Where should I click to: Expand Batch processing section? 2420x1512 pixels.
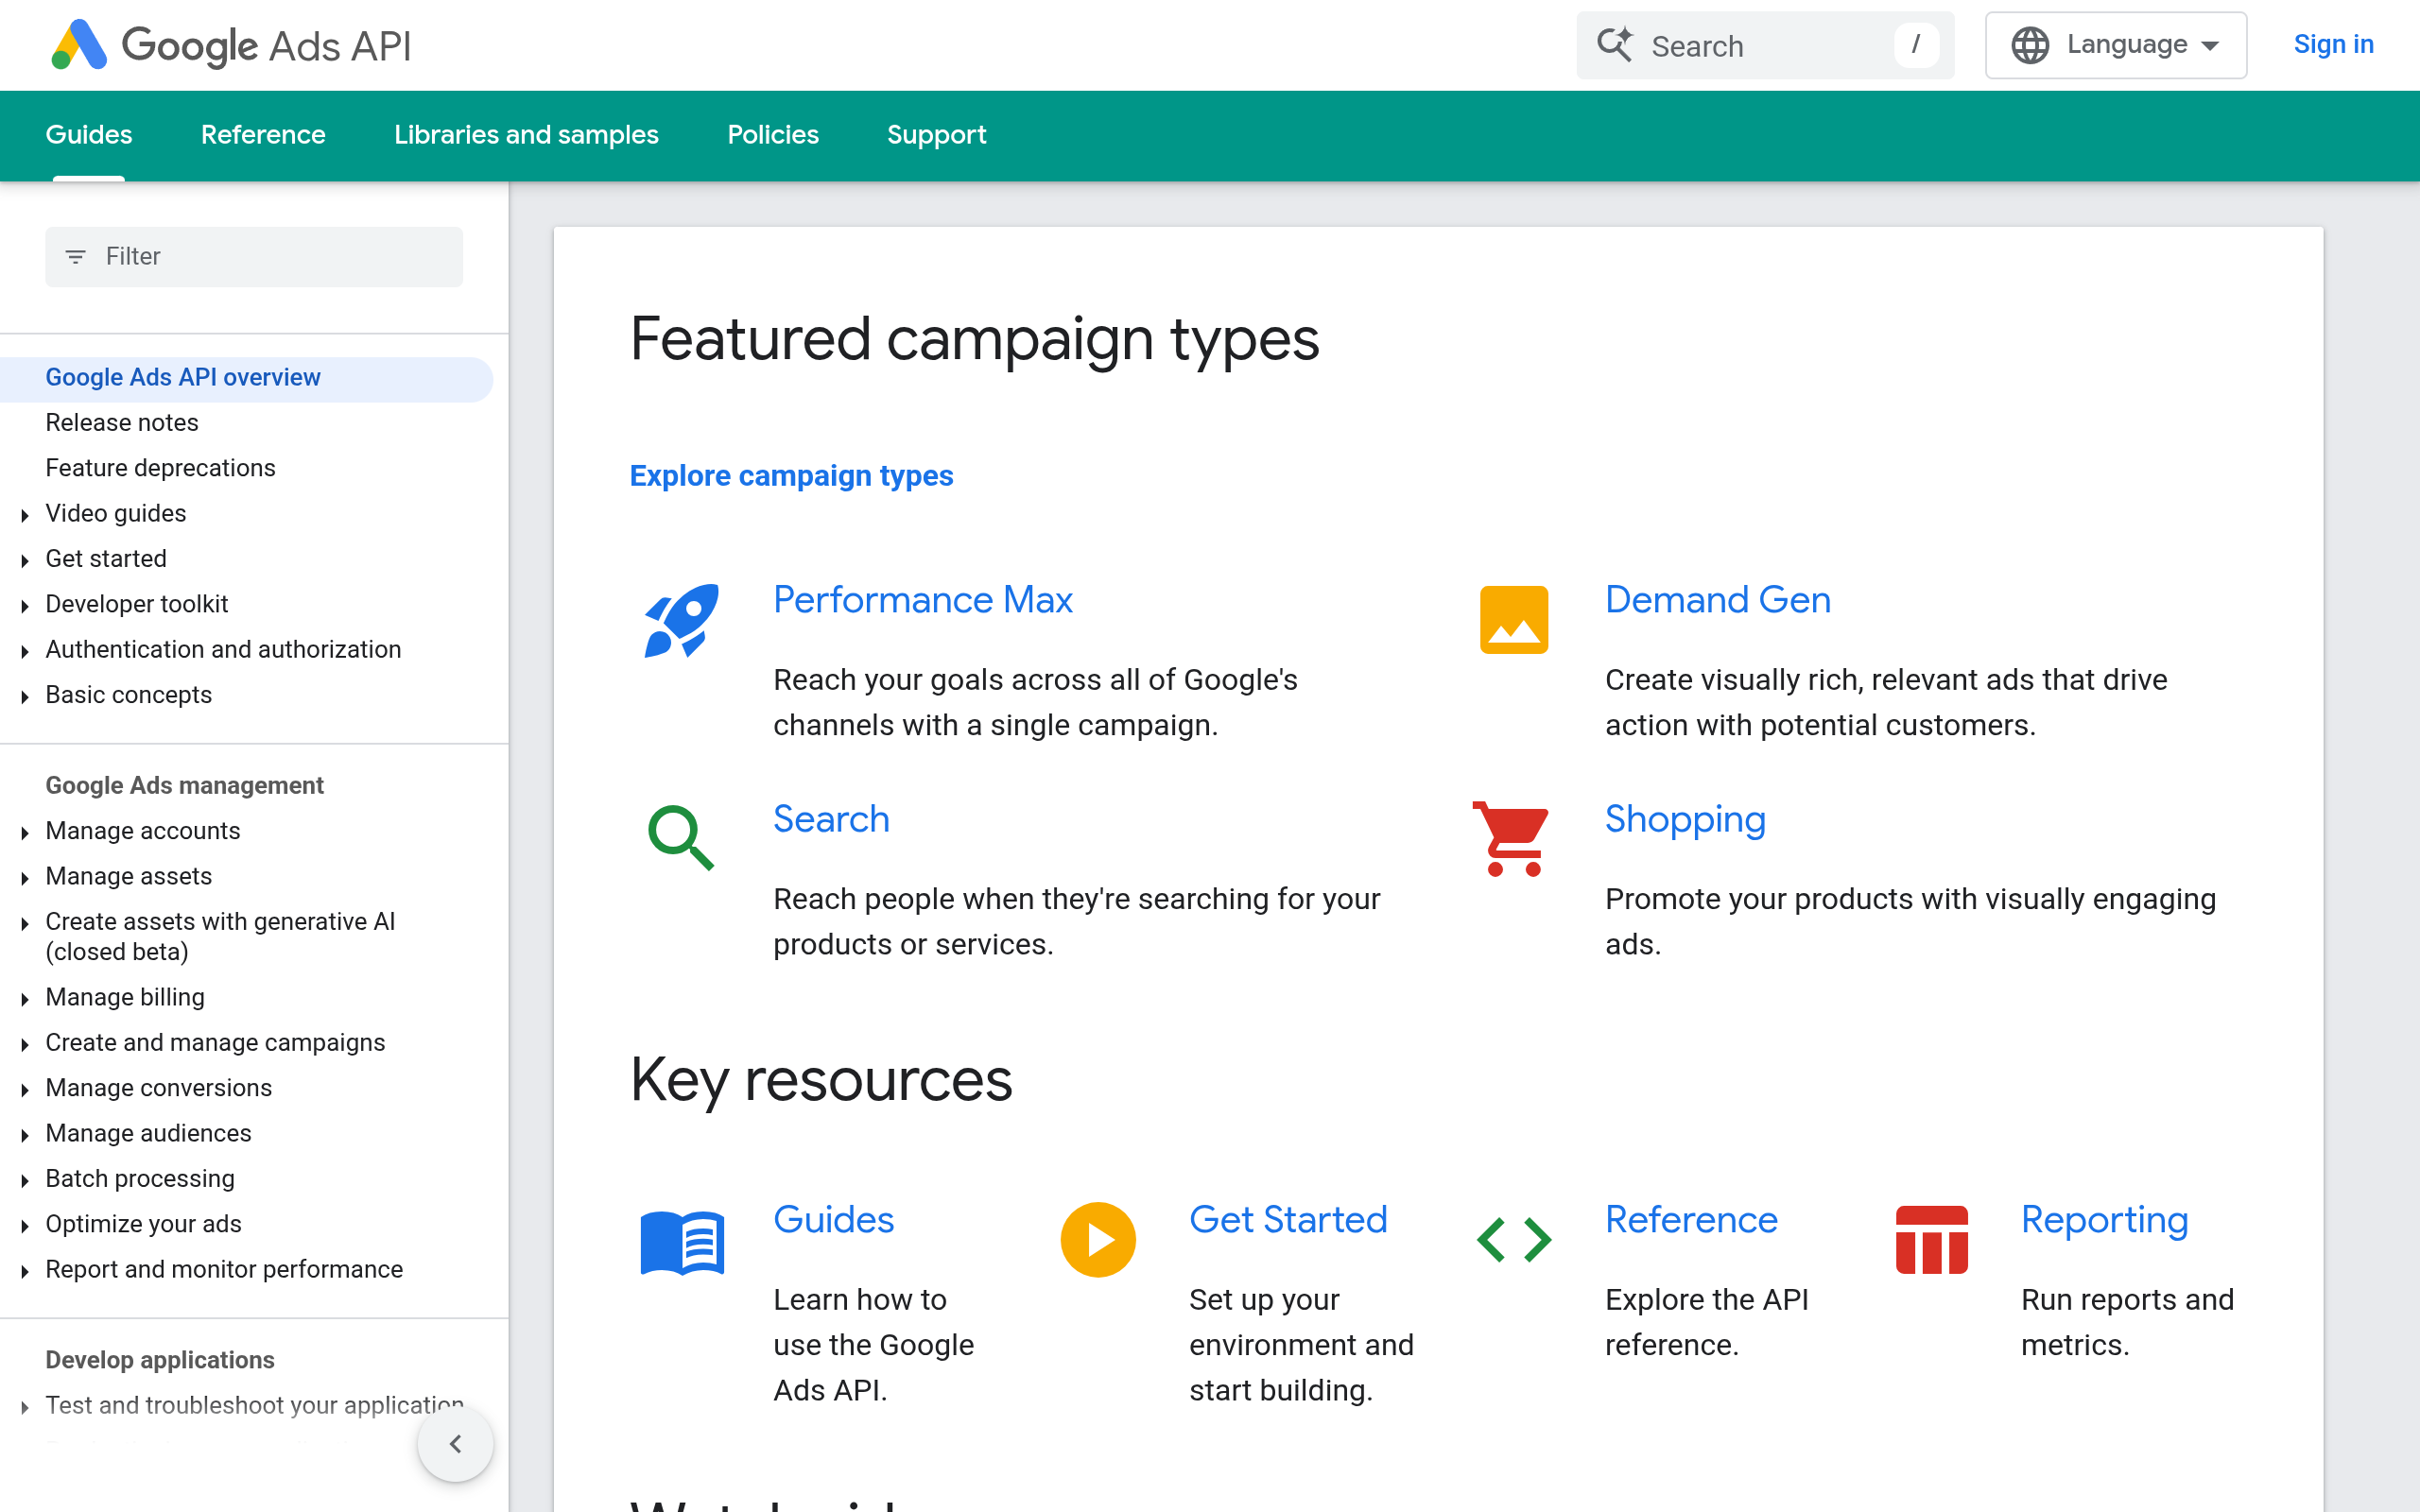[x=25, y=1180]
